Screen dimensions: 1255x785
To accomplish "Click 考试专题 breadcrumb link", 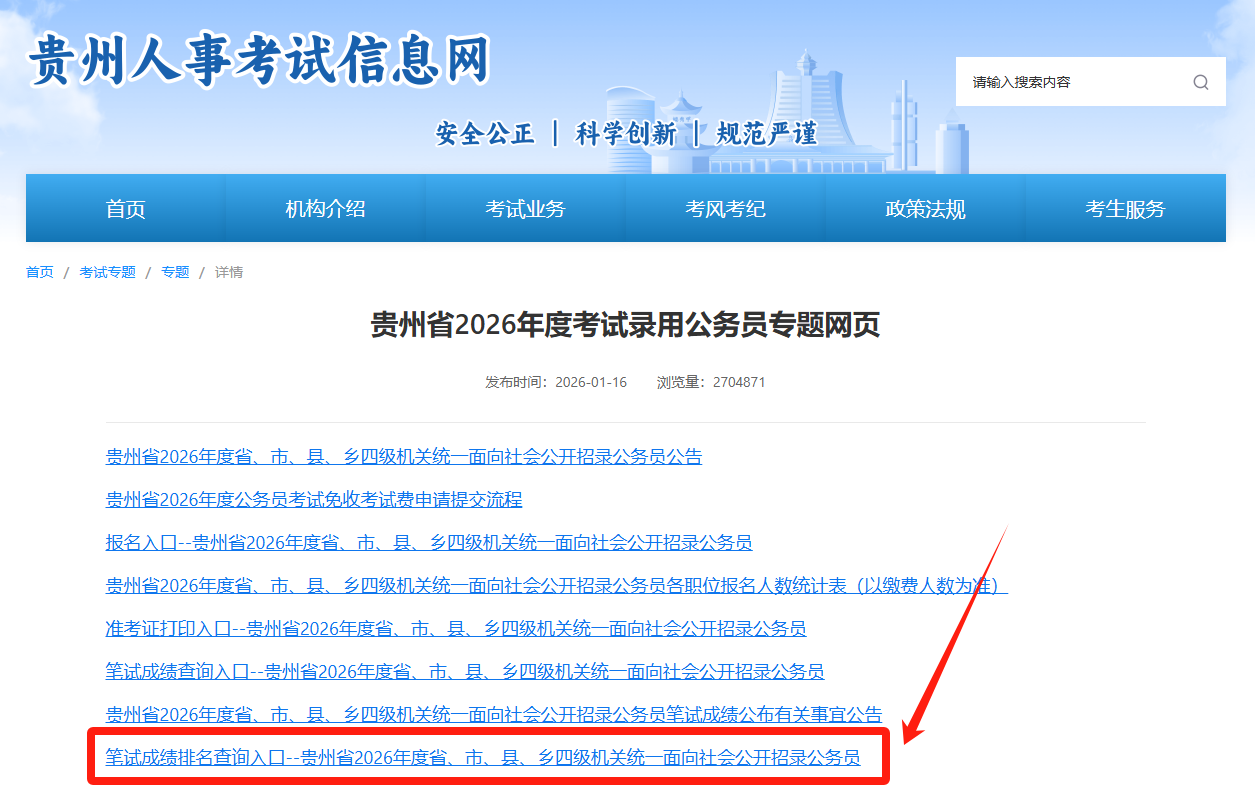I will pyautogui.click(x=107, y=272).
